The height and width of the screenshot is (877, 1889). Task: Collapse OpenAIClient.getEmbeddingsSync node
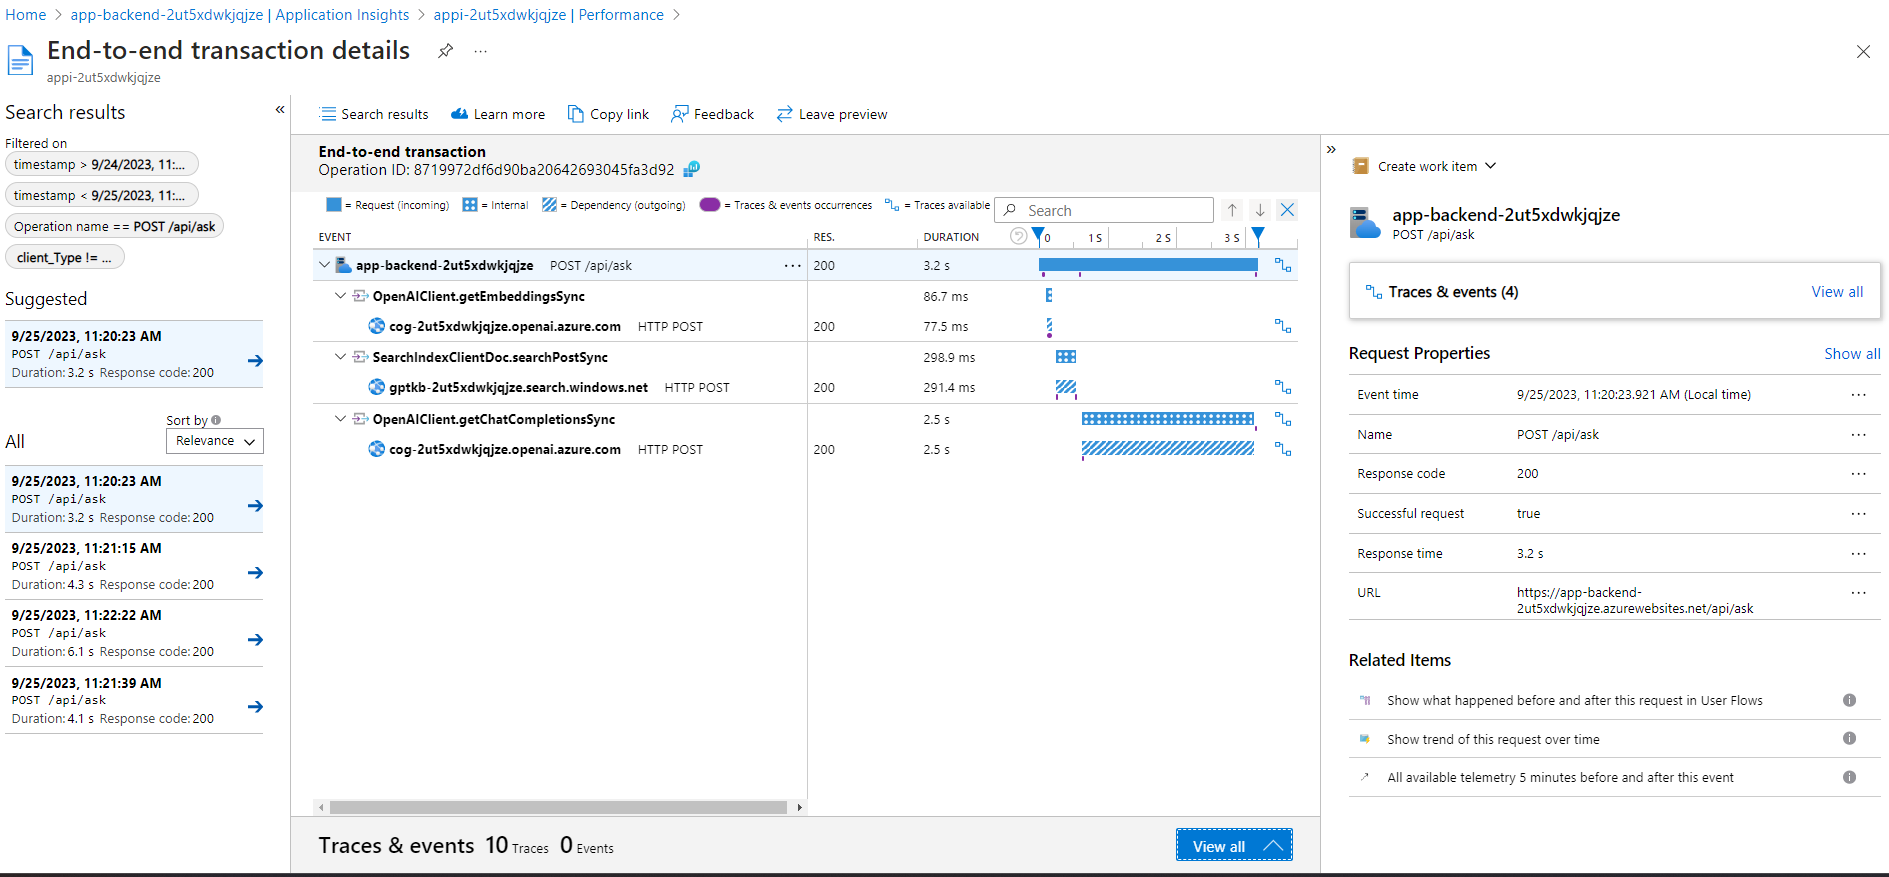pos(340,296)
